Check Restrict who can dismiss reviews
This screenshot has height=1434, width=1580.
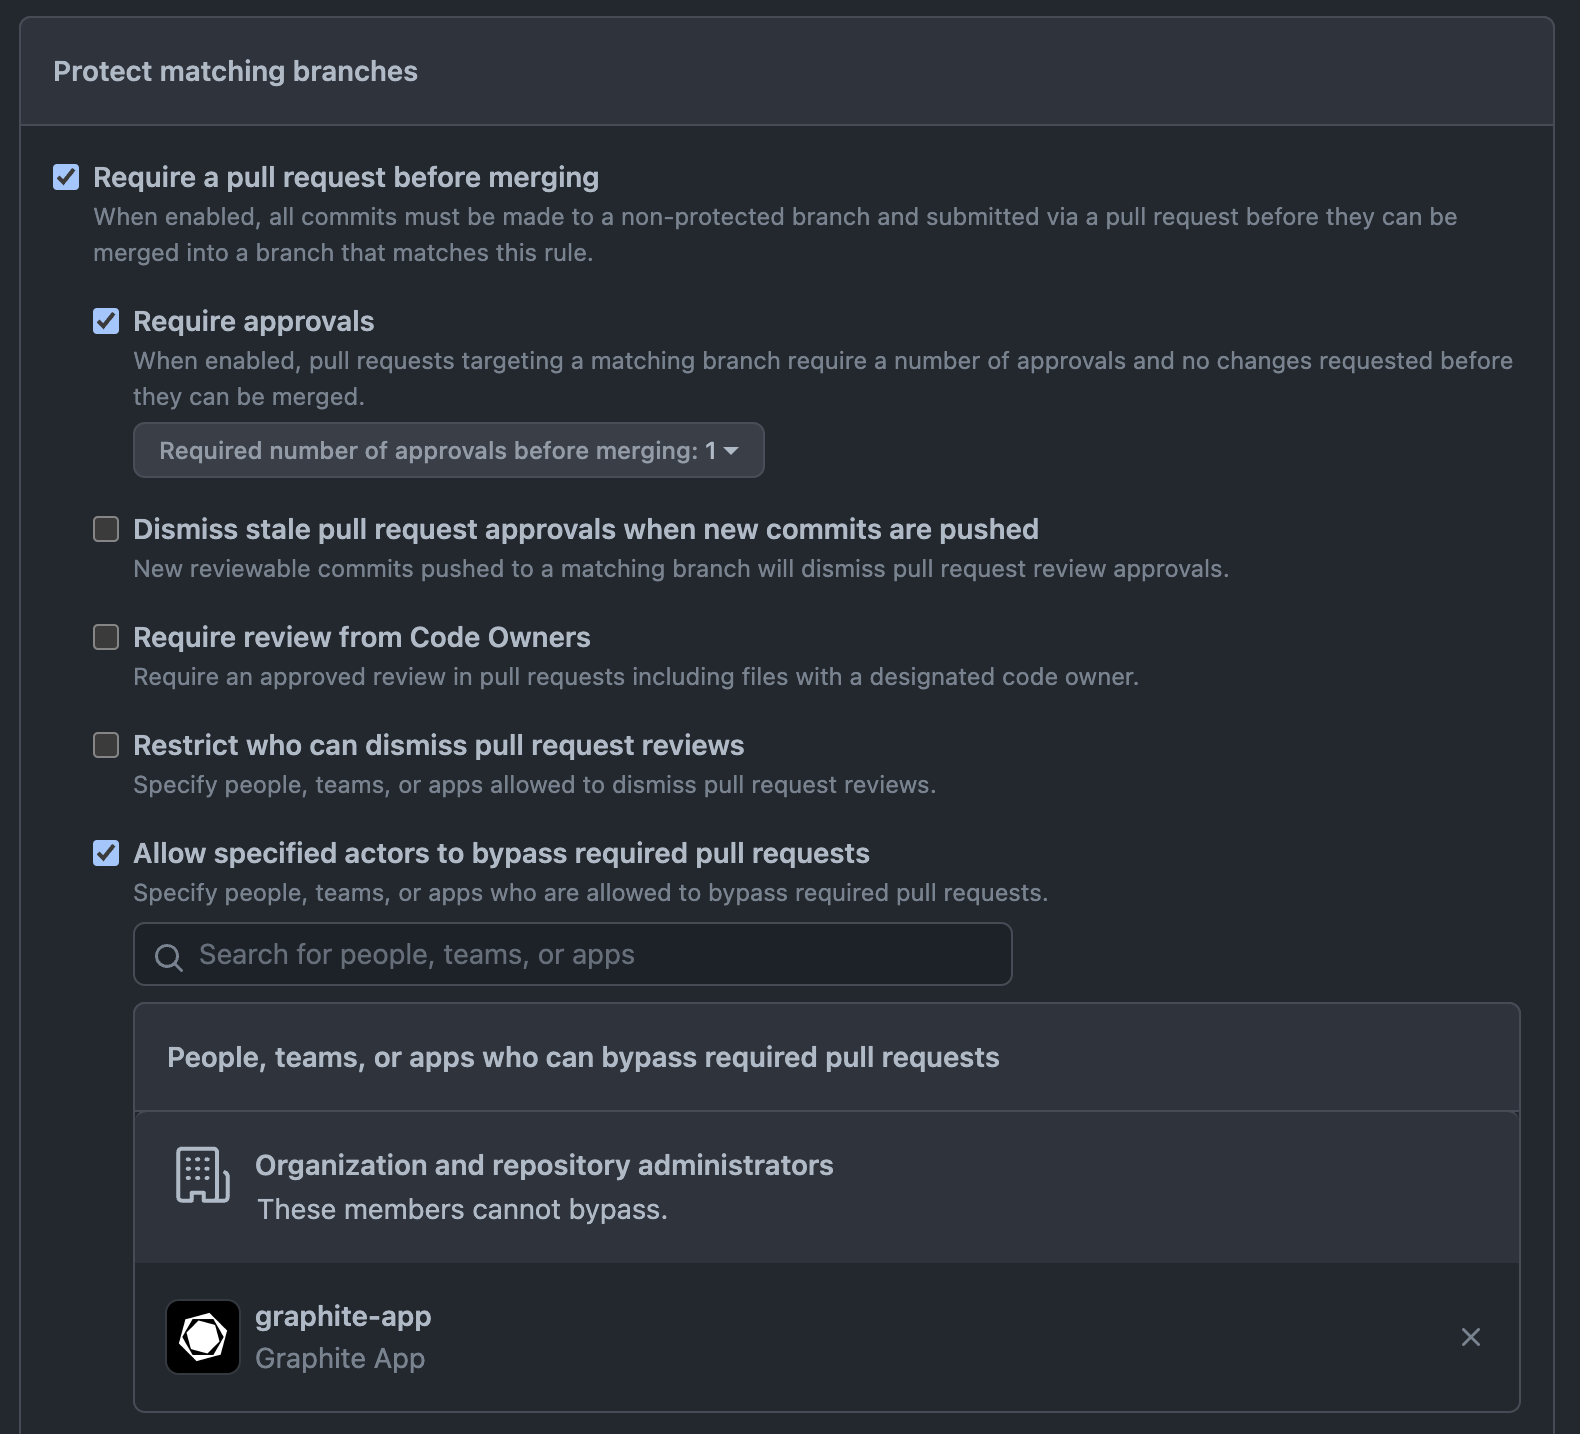(x=106, y=745)
